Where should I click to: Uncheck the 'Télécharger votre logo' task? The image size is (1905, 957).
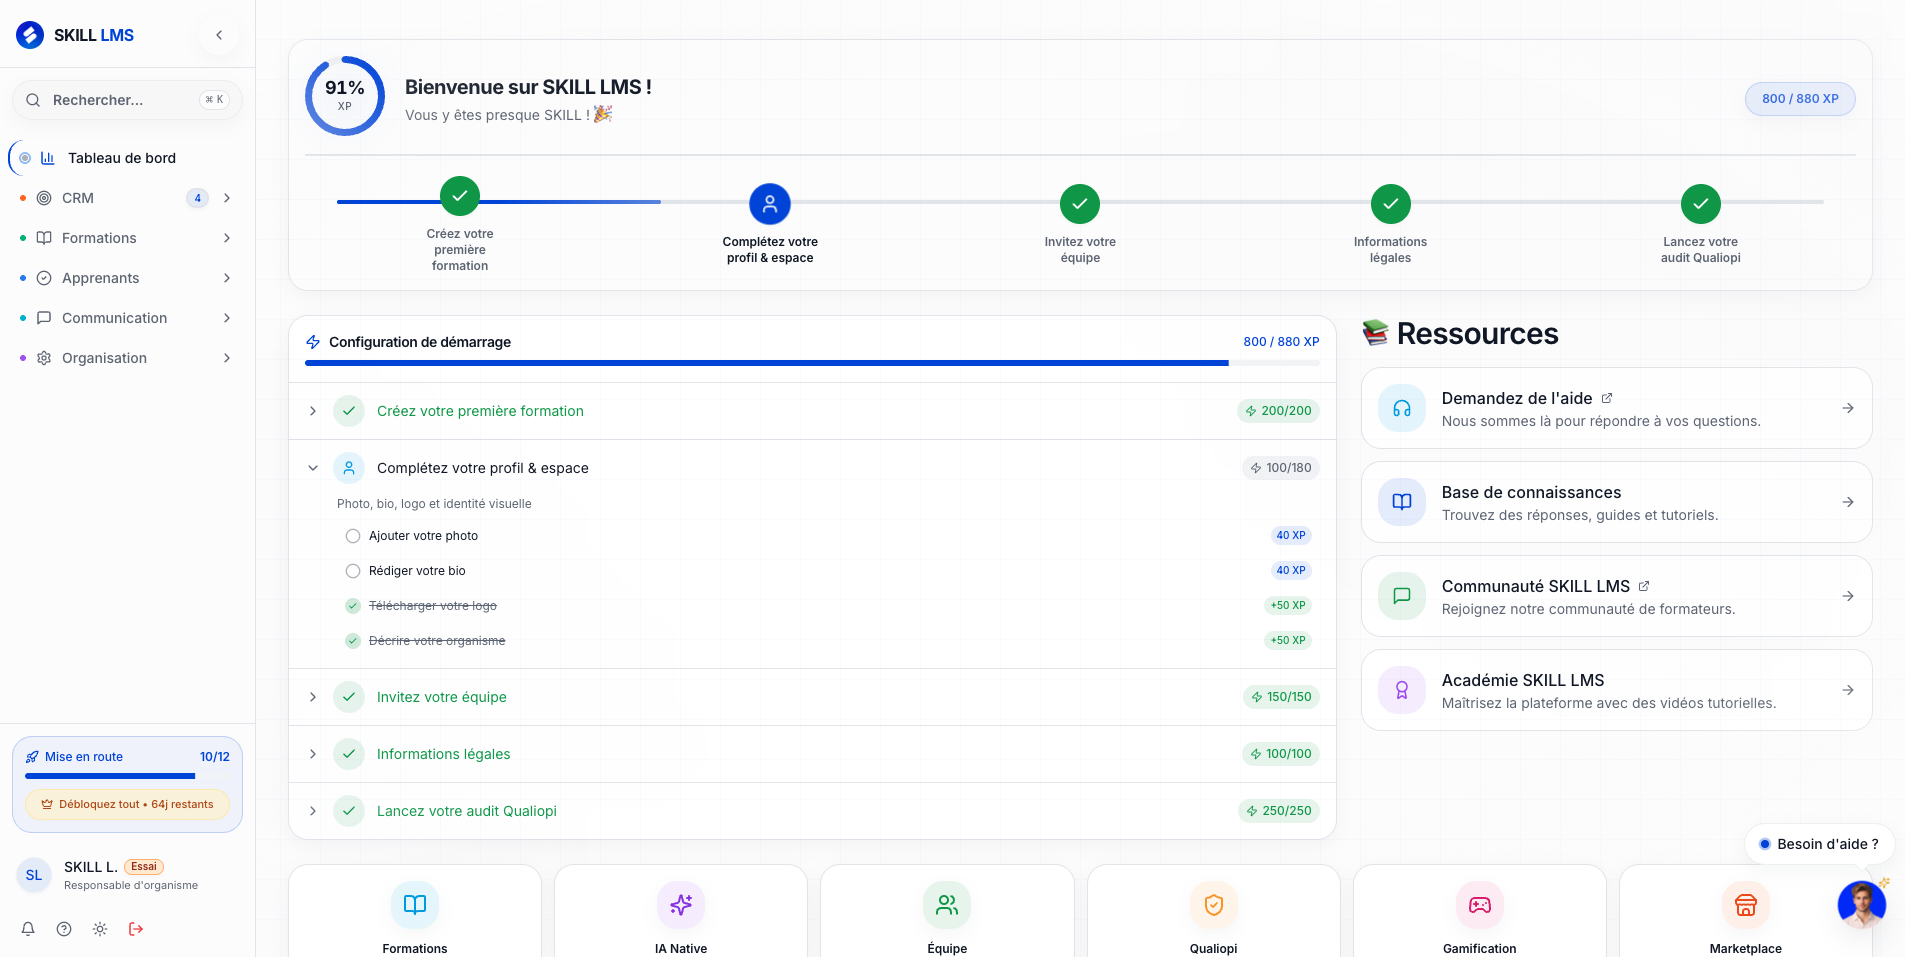pos(353,606)
